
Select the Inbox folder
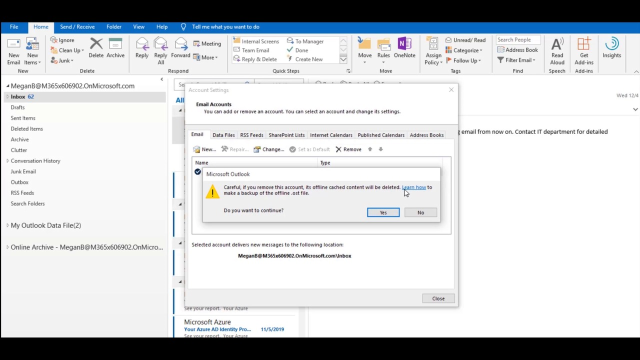click(85, 97)
